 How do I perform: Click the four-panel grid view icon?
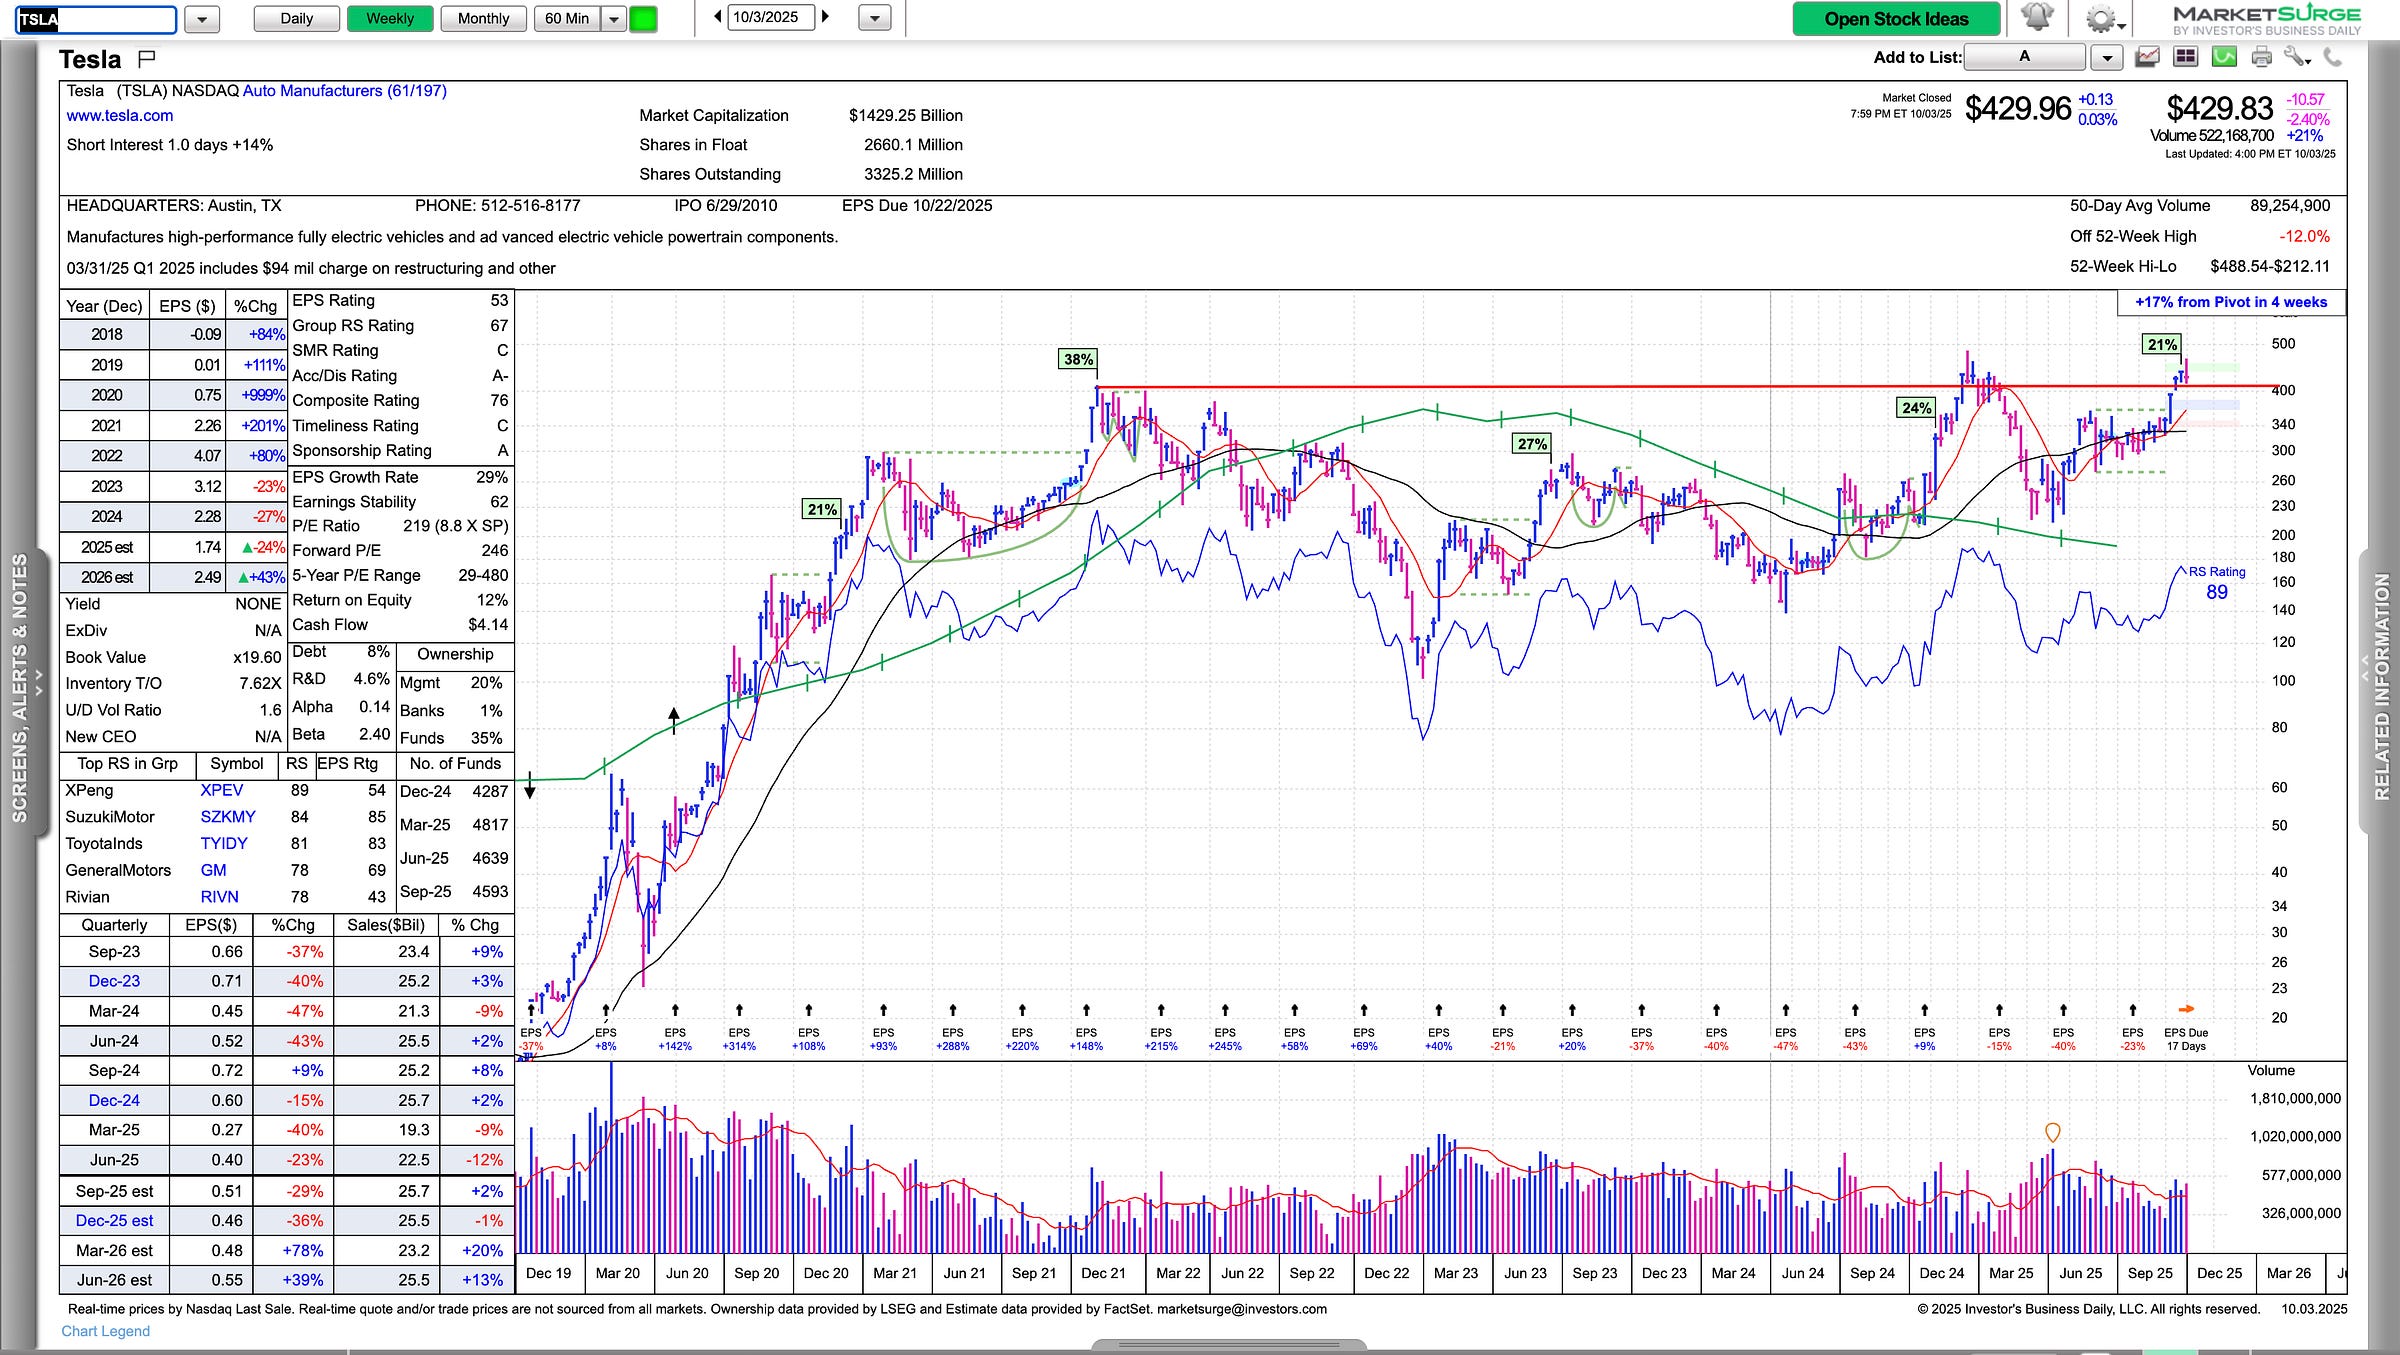click(2185, 57)
